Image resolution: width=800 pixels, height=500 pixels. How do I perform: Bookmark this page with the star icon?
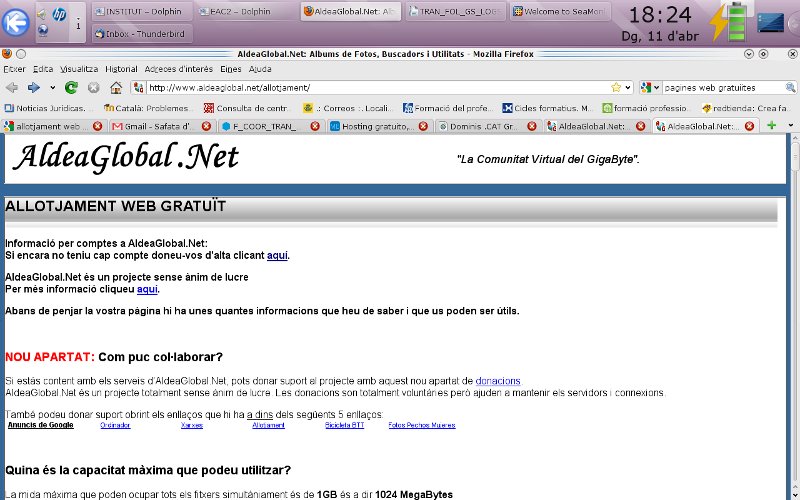616,88
